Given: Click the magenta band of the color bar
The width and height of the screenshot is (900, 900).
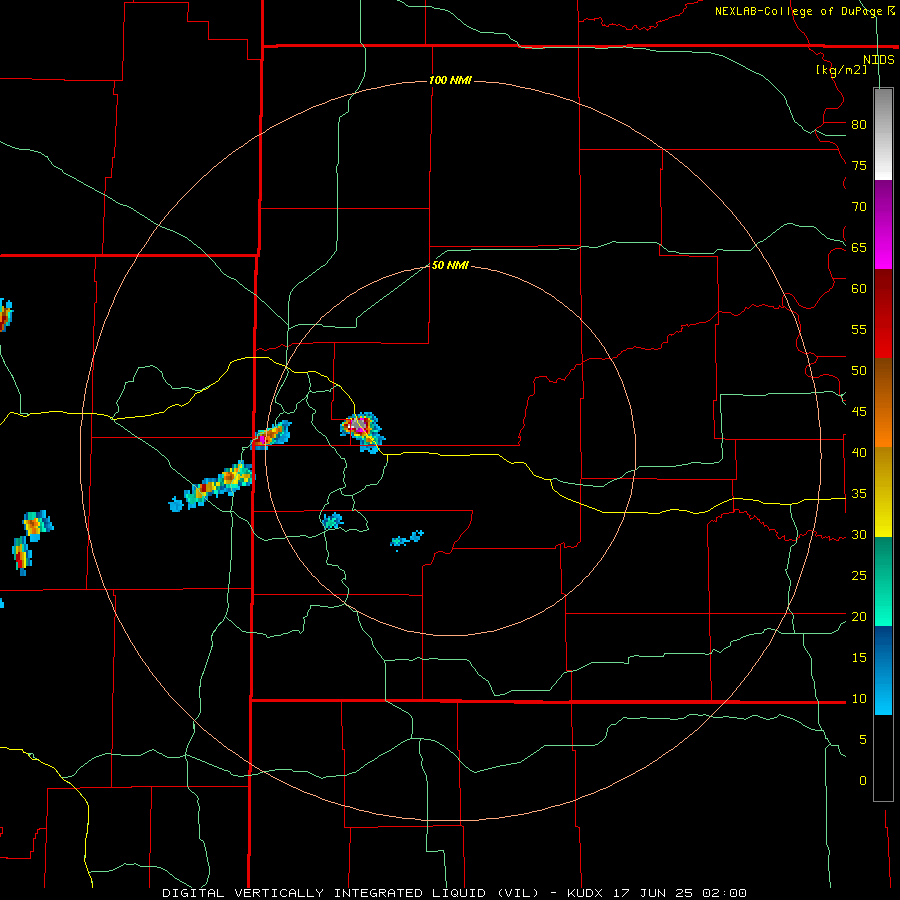Looking at the screenshot, I should pos(883,225).
